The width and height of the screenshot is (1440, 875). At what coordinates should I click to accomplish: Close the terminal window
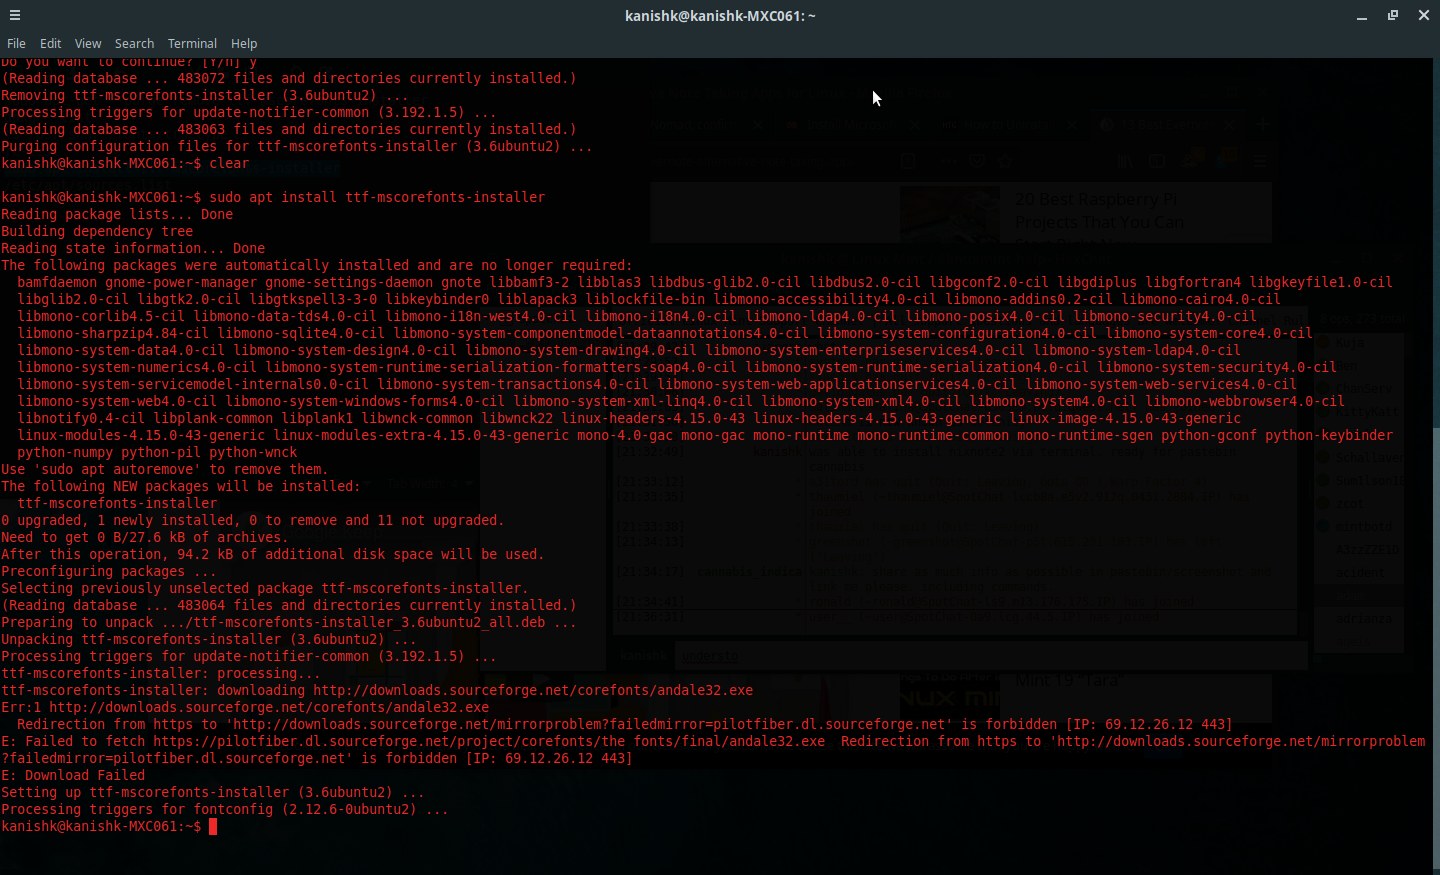pos(1424,16)
